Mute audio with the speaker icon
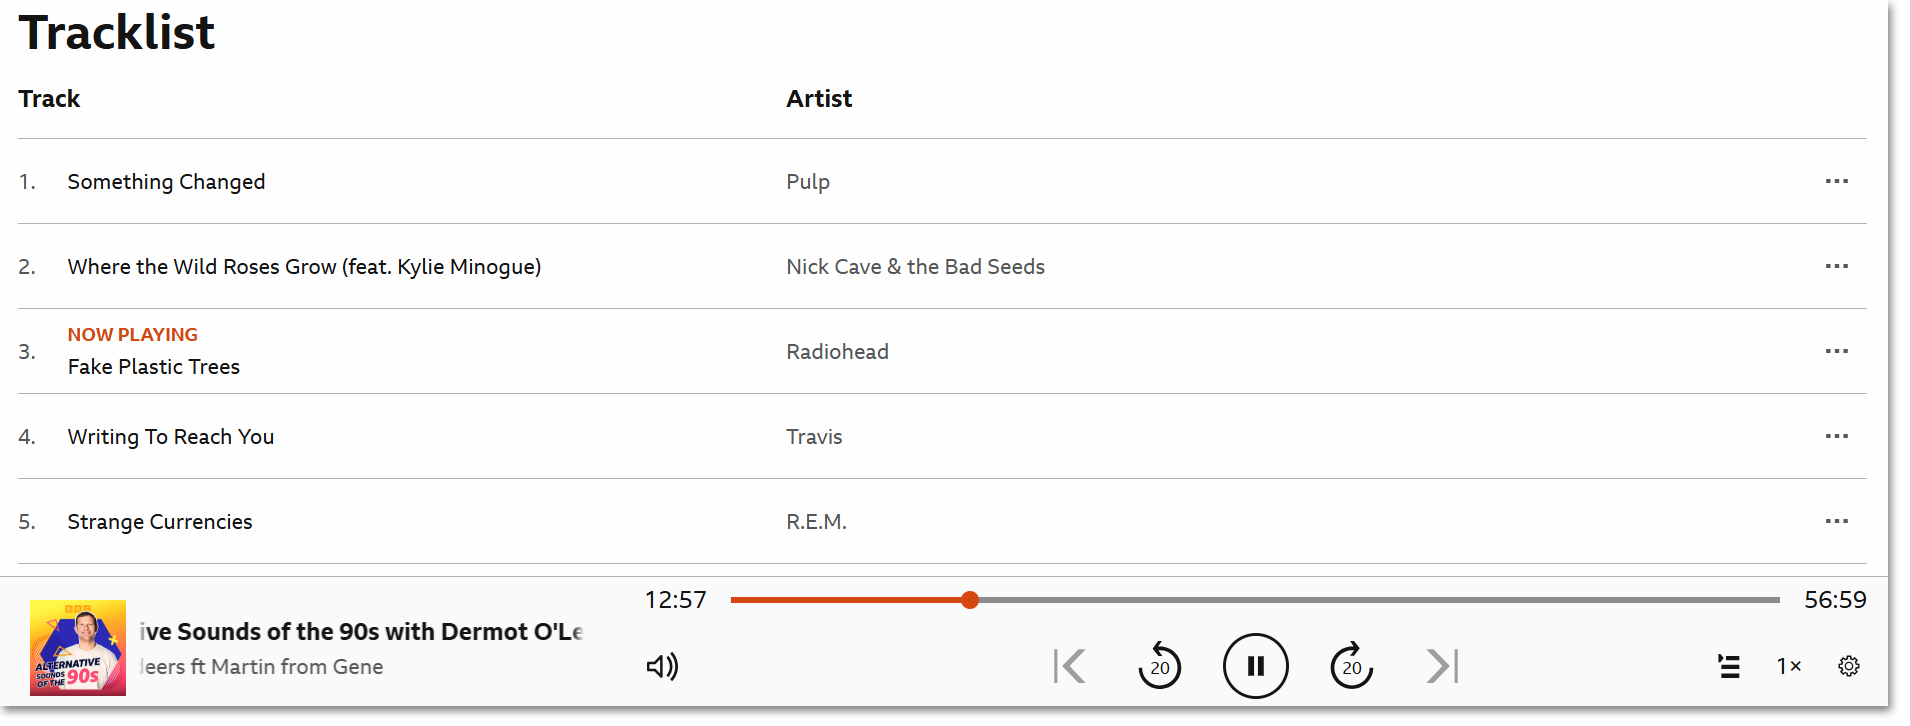 tap(662, 666)
